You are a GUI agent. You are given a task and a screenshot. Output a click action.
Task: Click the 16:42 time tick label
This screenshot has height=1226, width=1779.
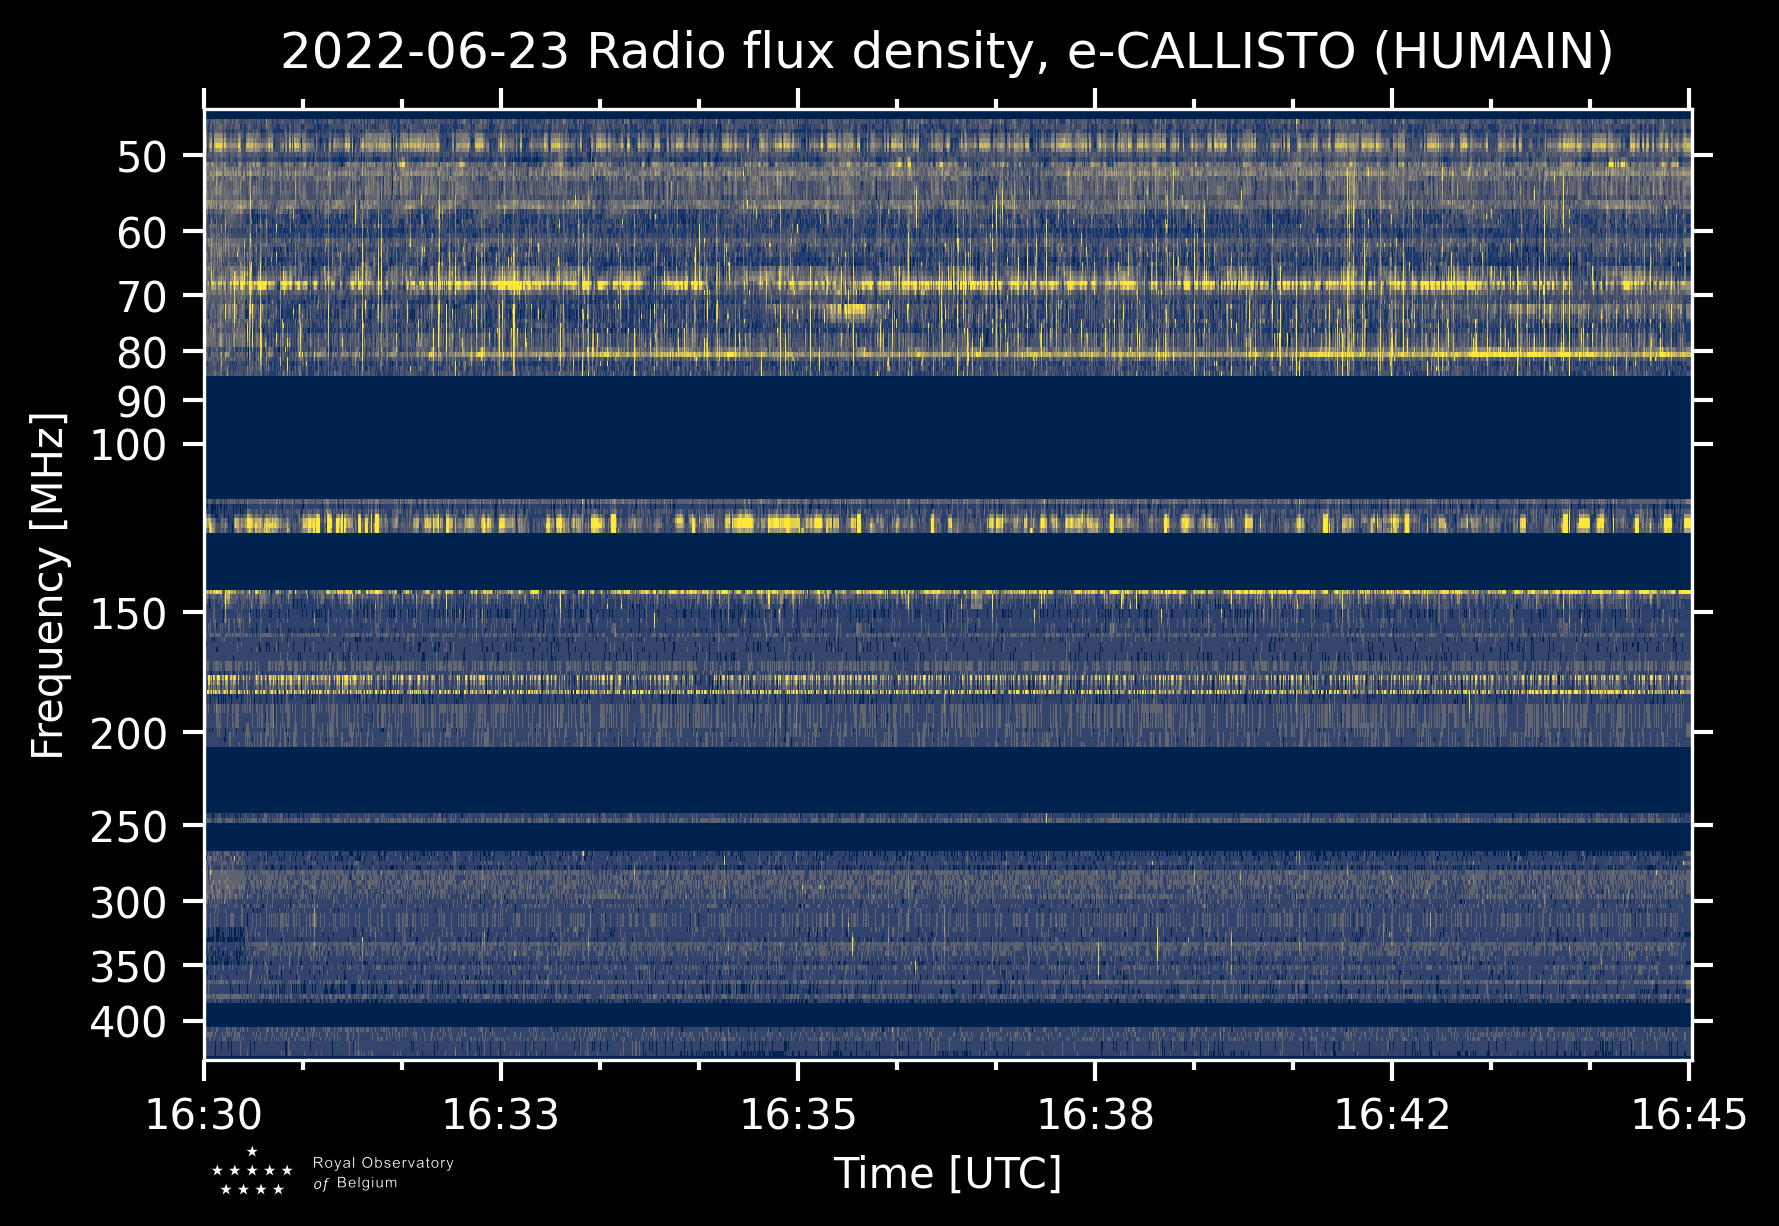click(x=1391, y=1114)
